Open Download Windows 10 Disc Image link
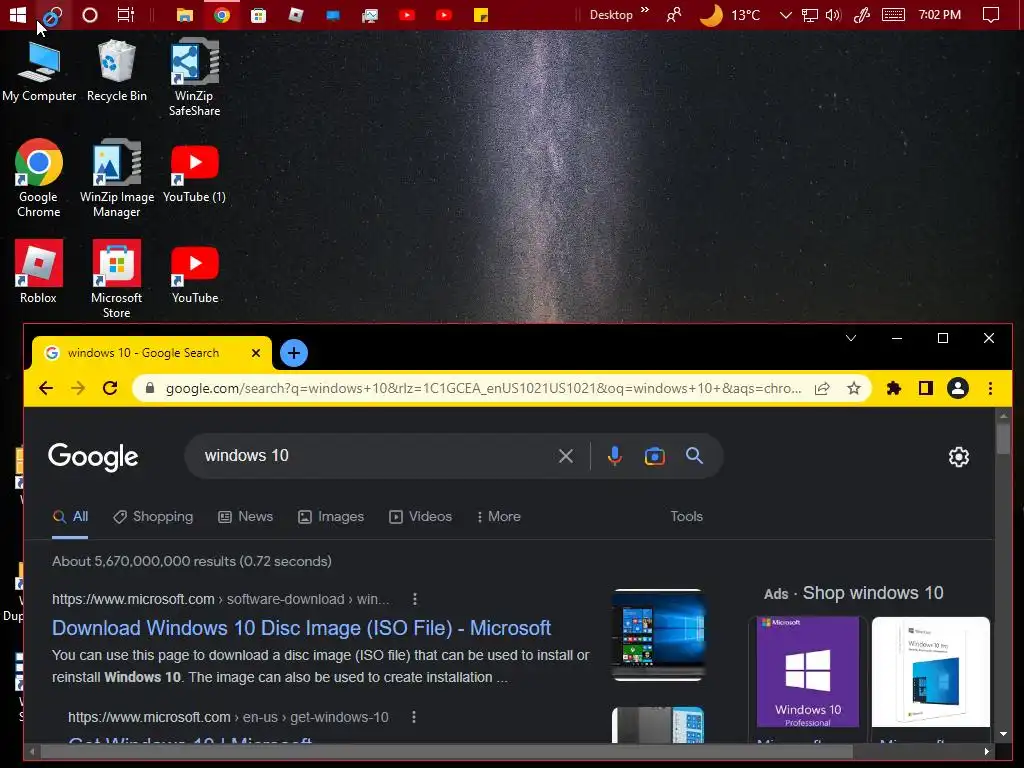Image resolution: width=1024 pixels, height=768 pixels. pyautogui.click(x=301, y=628)
